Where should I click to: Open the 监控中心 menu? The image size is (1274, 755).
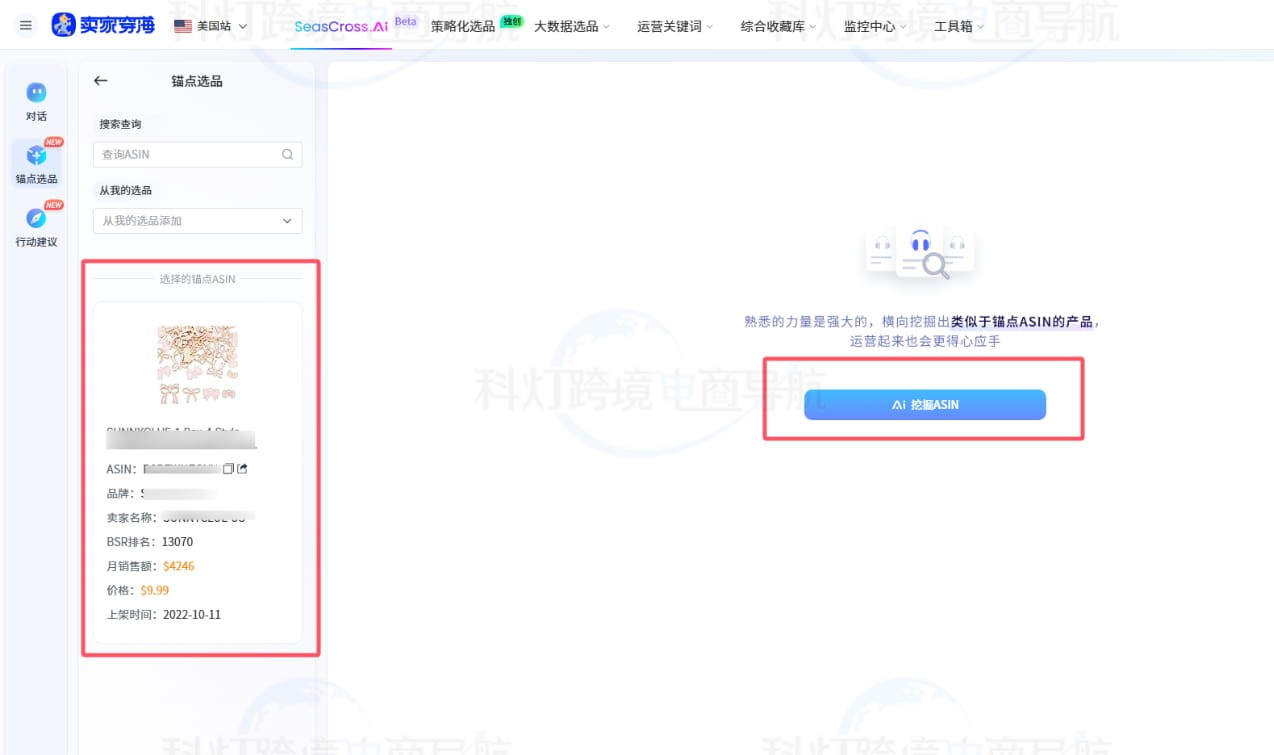click(x=875, y=26)
